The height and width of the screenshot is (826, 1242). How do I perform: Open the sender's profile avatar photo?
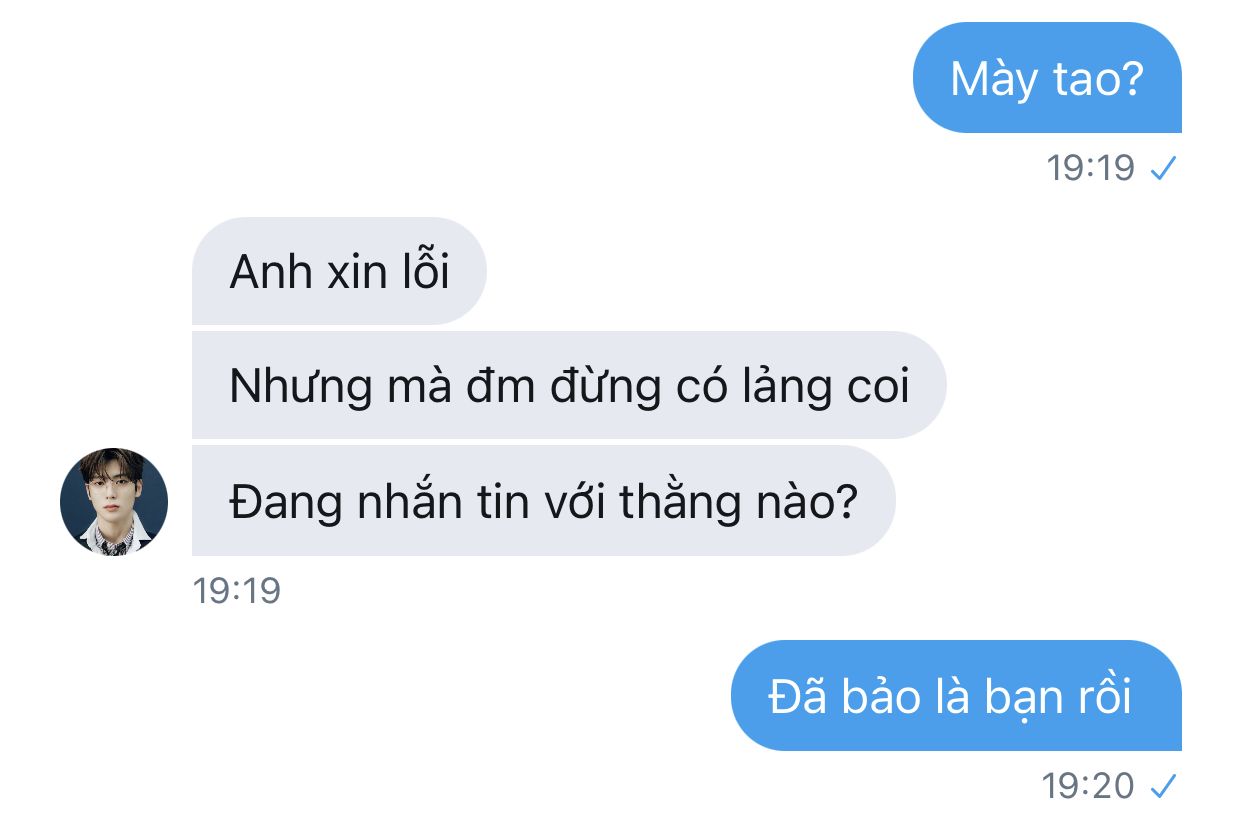(114, 502)
